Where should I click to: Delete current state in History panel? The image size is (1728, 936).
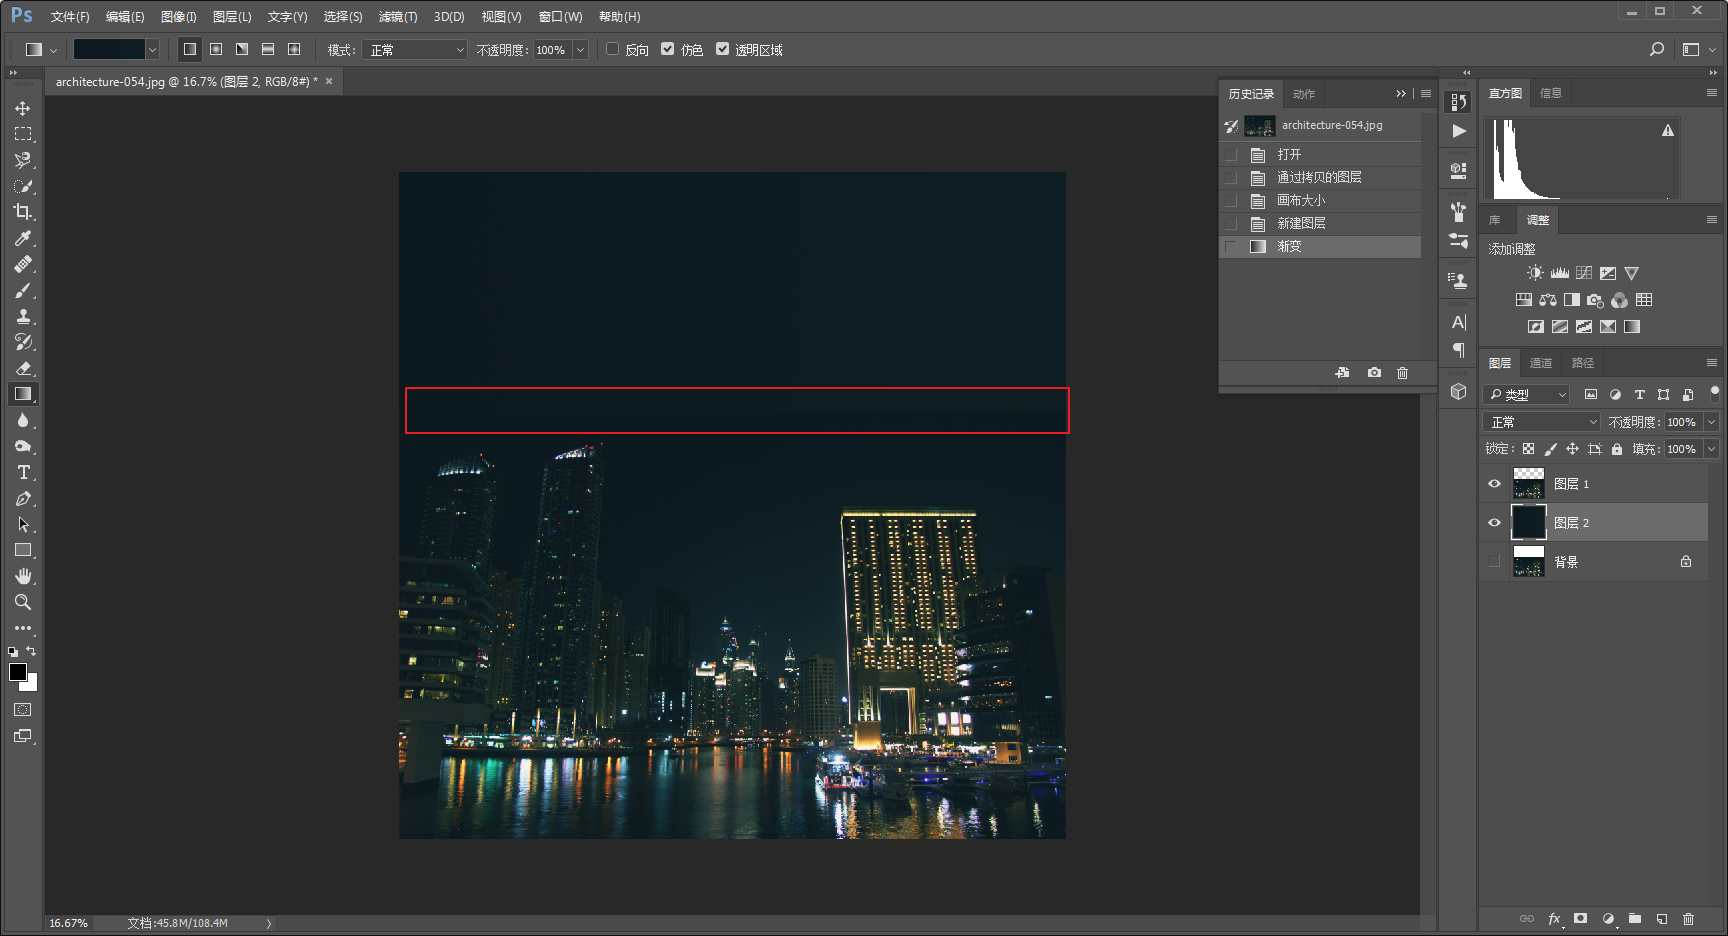click(x=1403, y=373)
